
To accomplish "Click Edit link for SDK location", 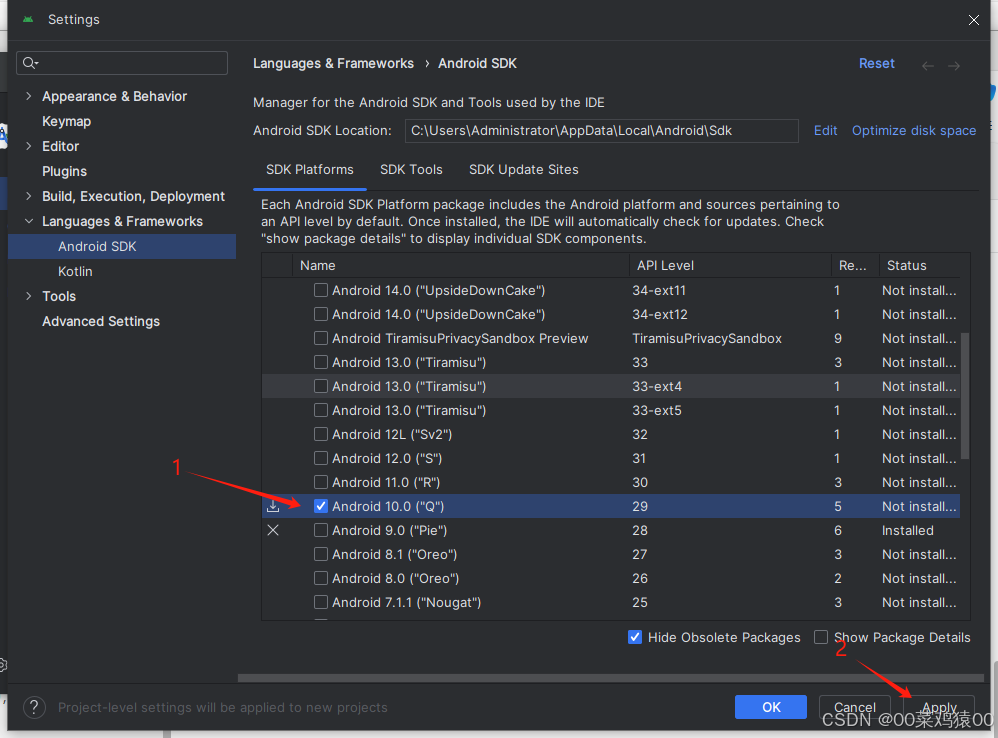I will click(826, 130).
